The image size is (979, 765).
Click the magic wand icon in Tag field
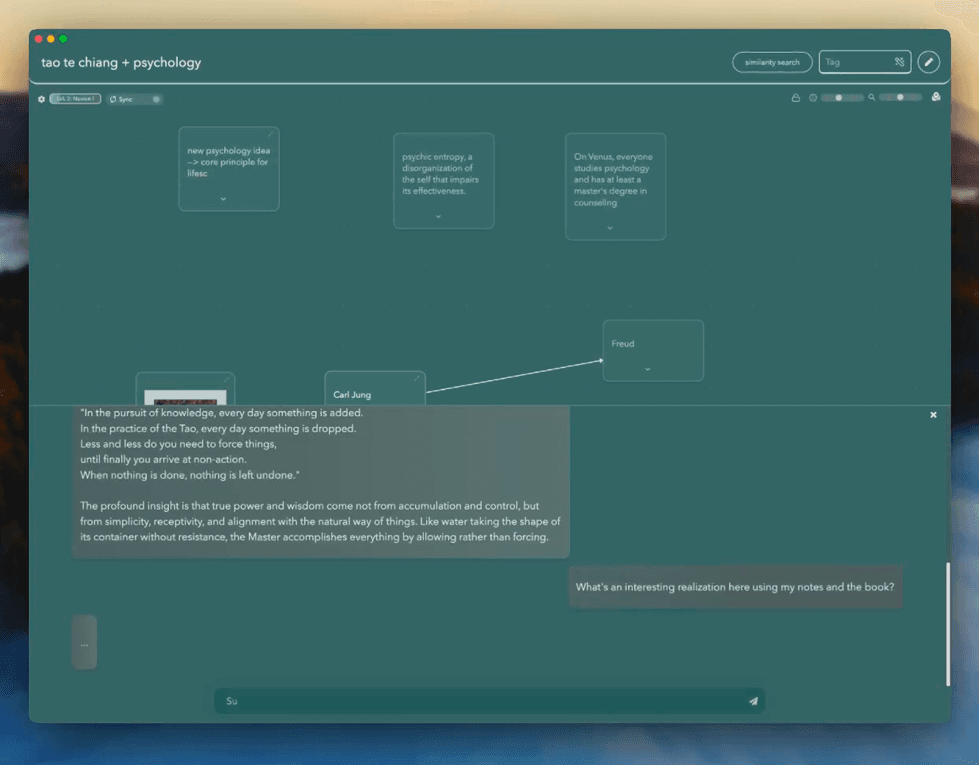click(899, 62)
